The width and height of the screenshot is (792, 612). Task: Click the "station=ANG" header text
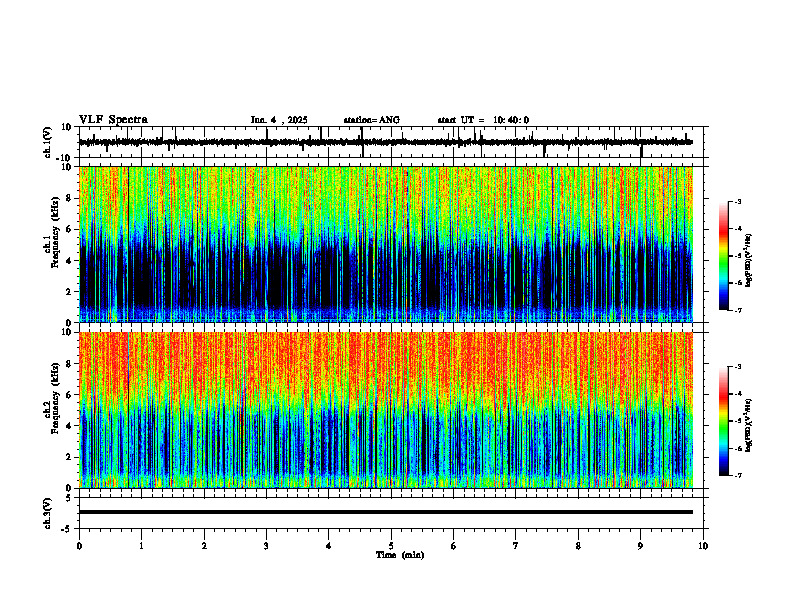coord(371,120)
